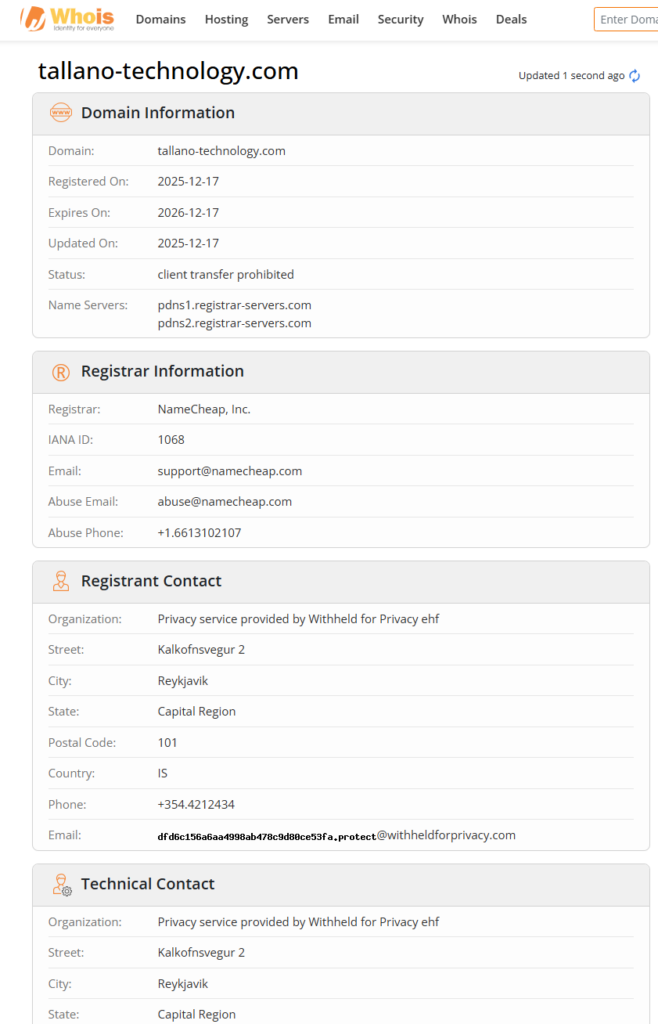This screenshot has height=1024, width=658.
Task: Open the Hosting menu
Action: click(x=226, y=19)
